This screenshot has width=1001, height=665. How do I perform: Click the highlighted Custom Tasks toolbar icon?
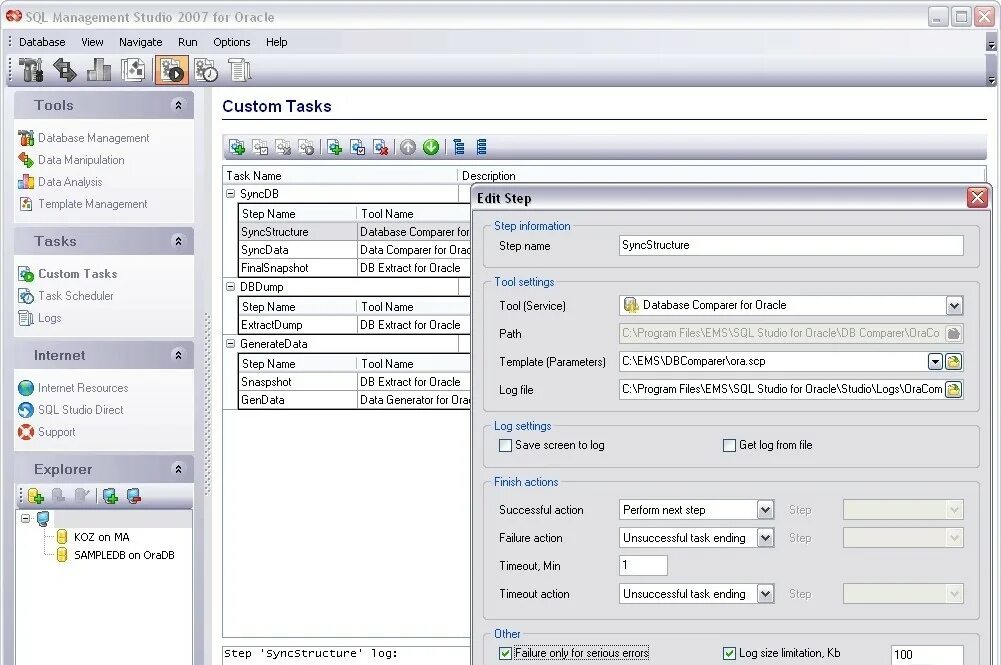pyautogui.click(x=171, y=70)
